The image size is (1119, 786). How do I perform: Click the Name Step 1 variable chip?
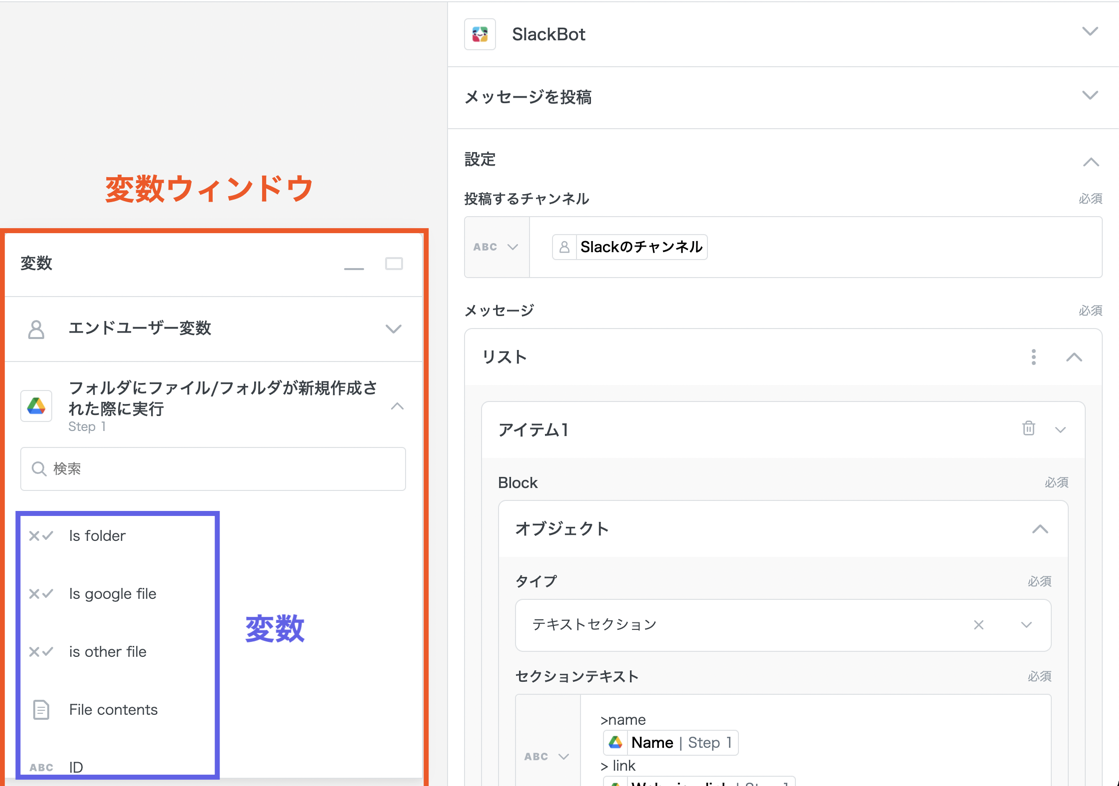pyautogui.click(x=671, y=743)
